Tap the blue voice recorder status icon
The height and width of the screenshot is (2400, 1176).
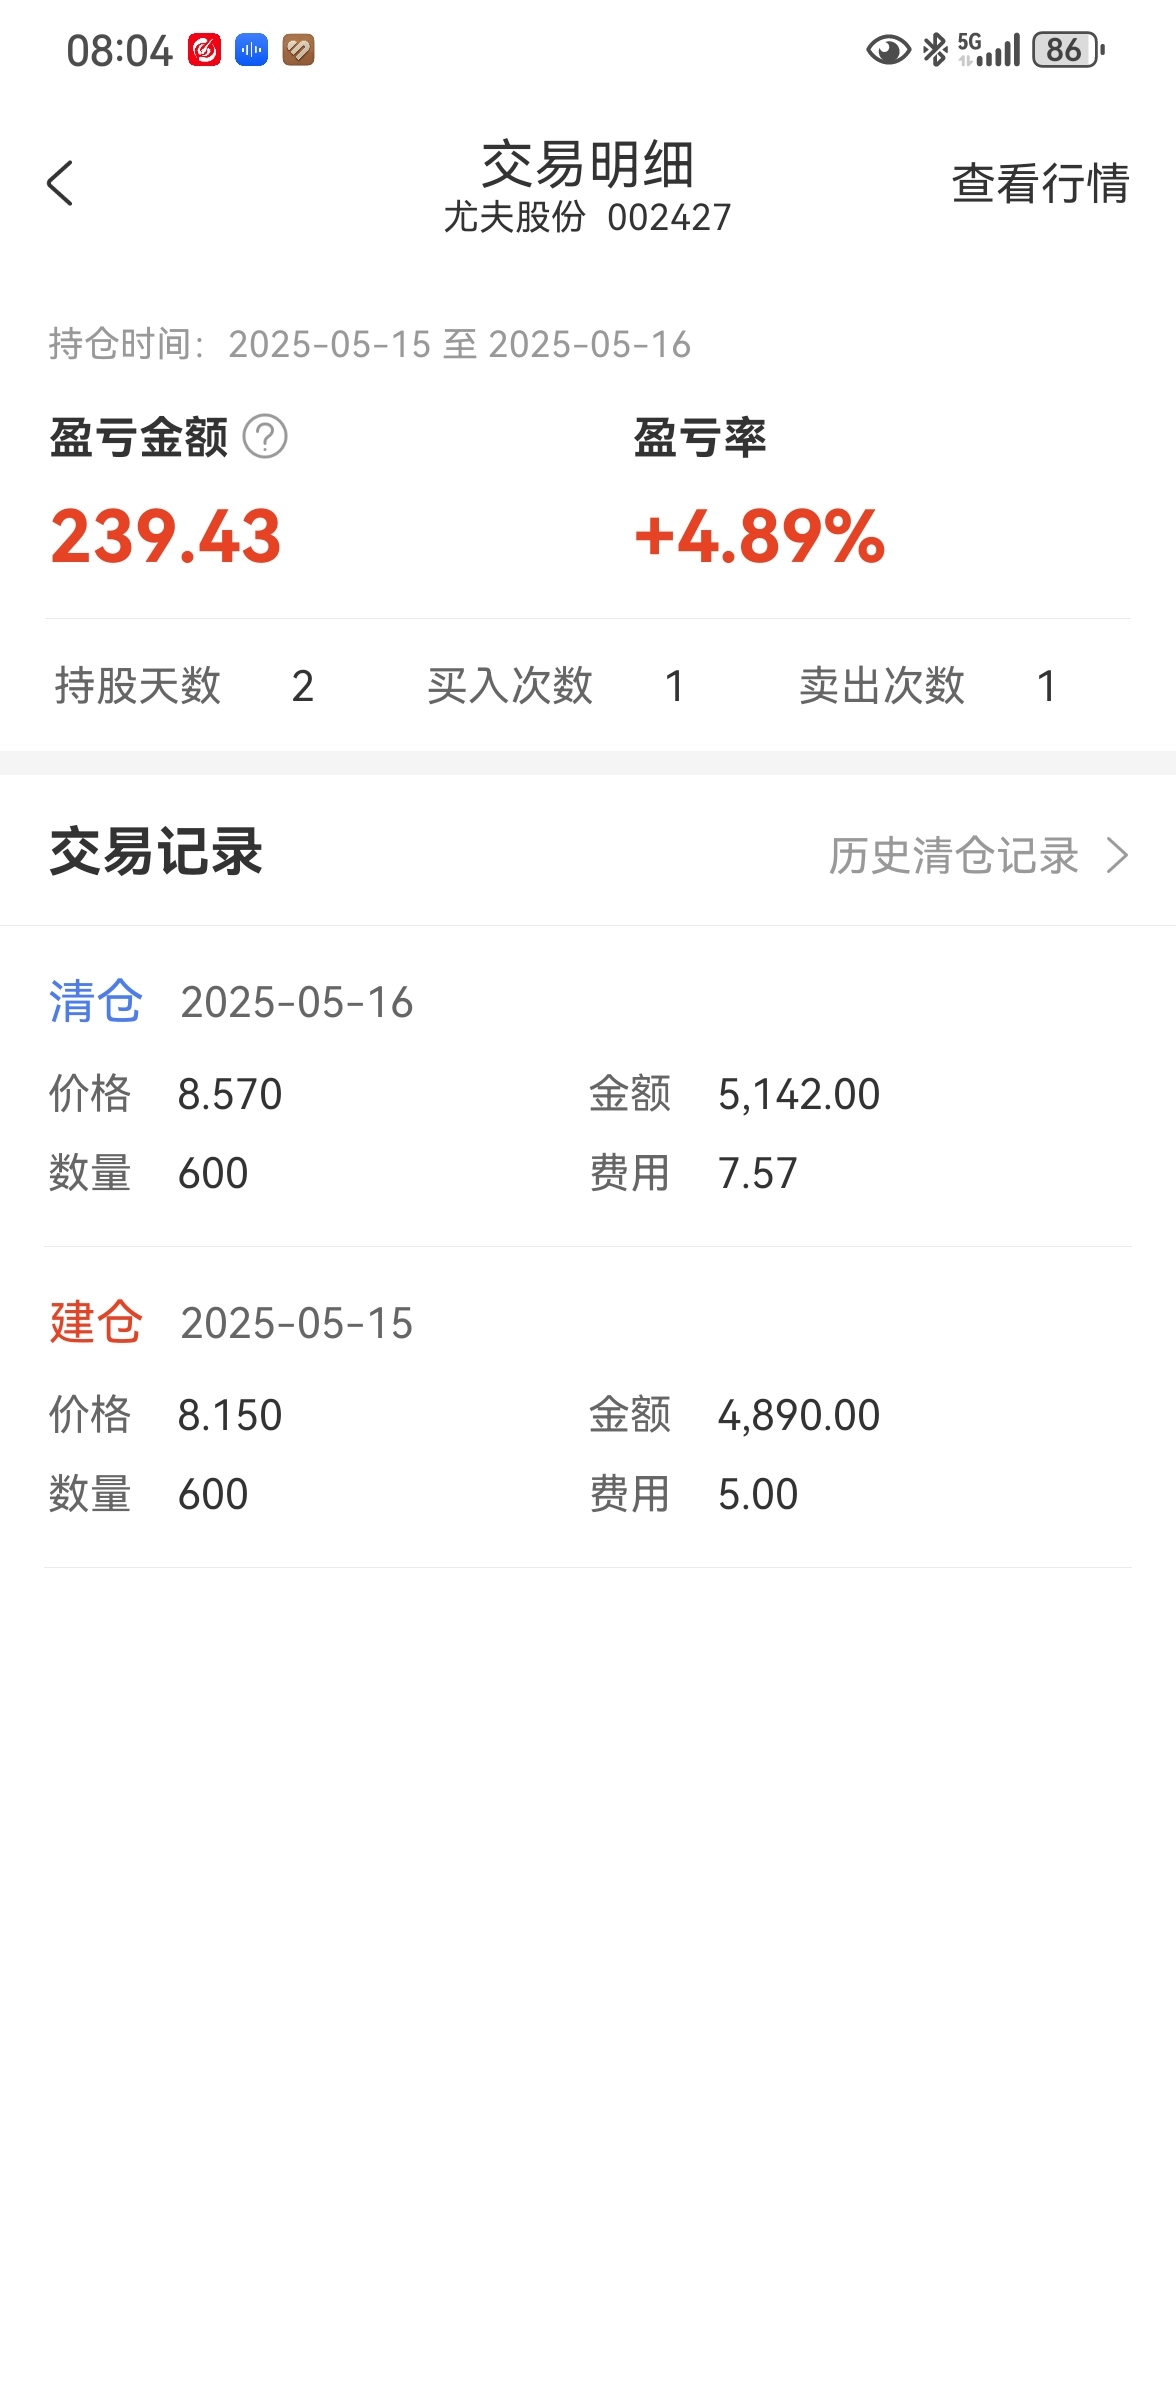(x=252, y=50)
